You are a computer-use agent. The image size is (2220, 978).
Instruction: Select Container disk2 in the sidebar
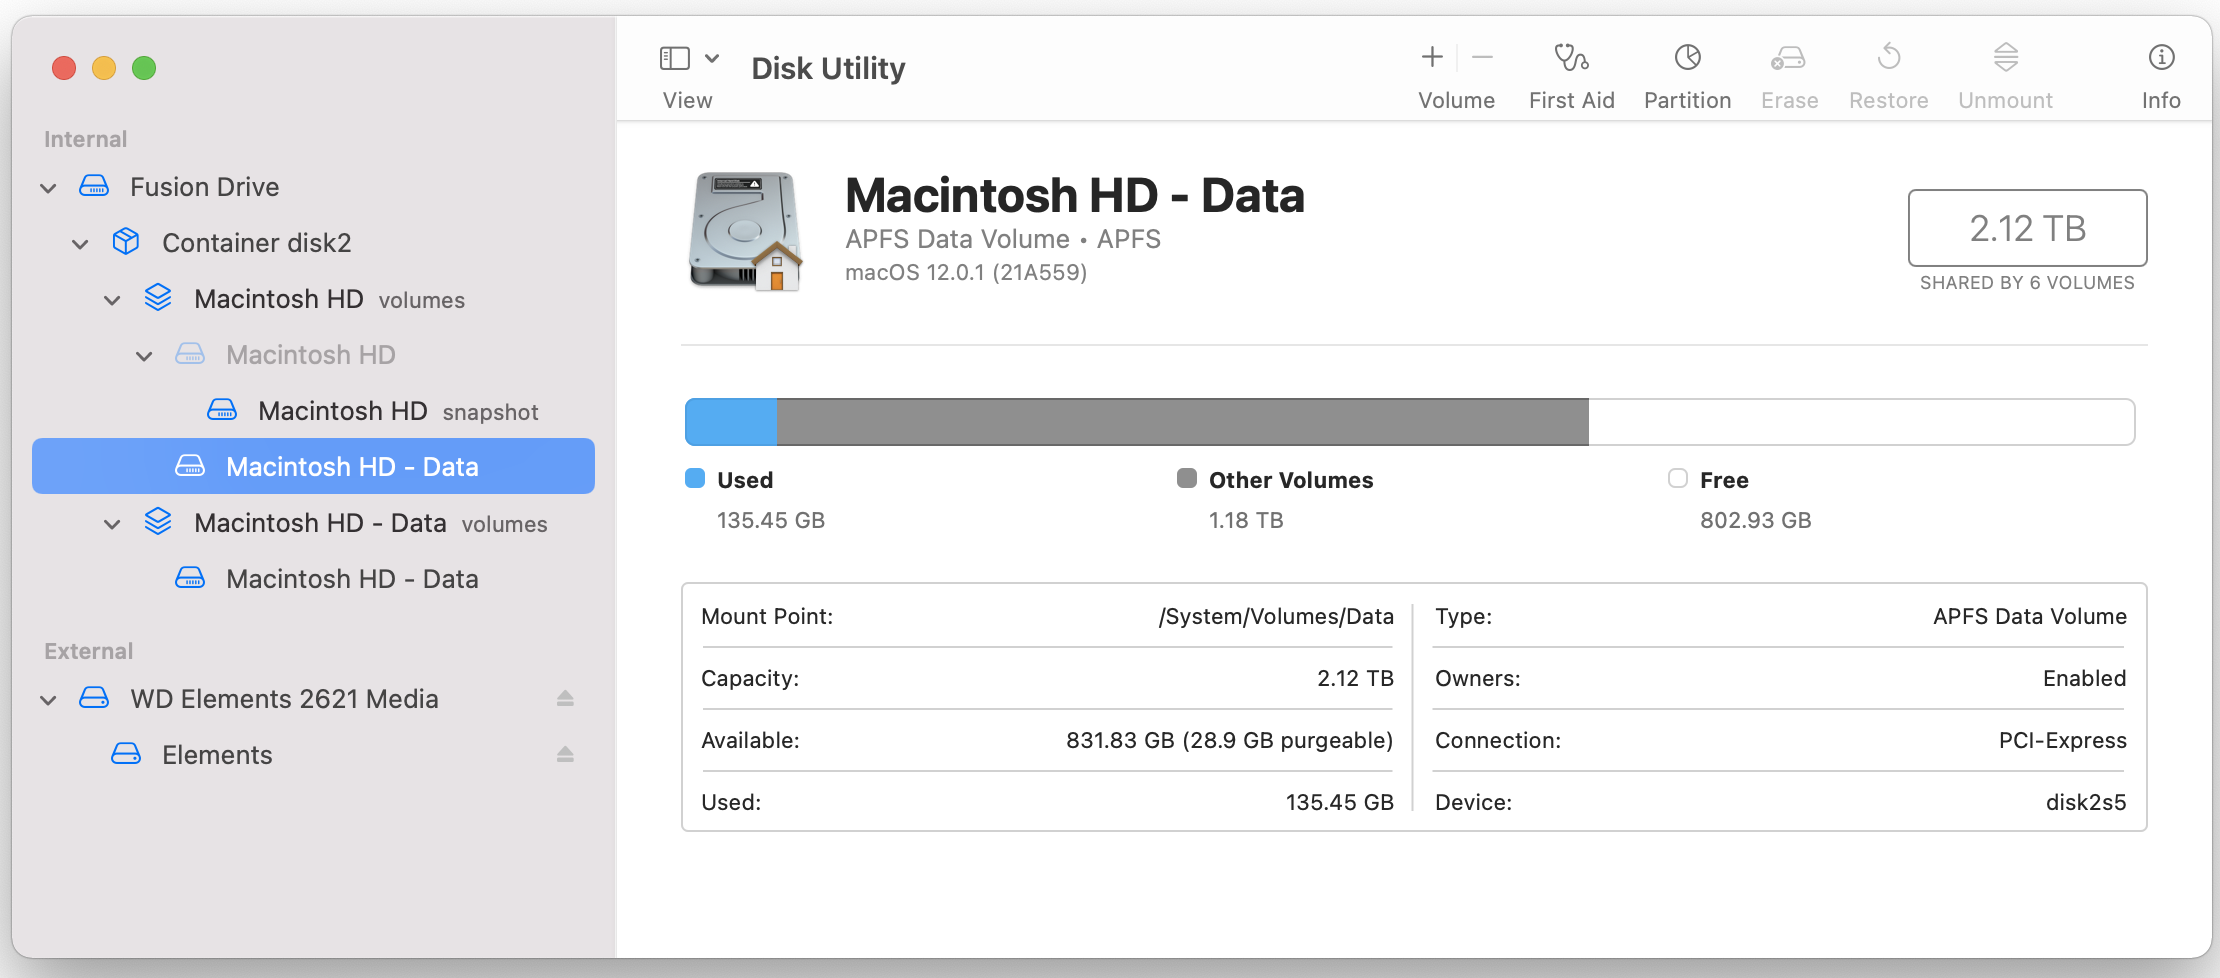(256, 243)
